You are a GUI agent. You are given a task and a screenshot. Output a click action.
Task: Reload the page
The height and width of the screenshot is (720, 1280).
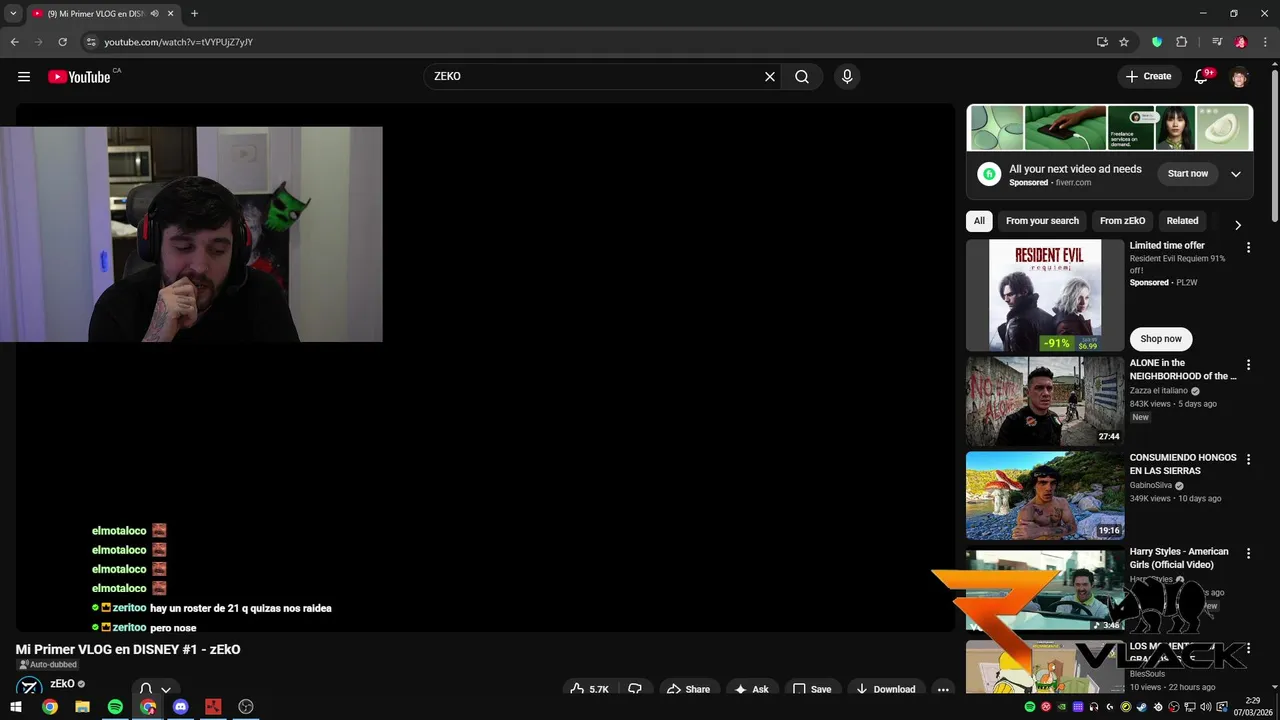coord(62,42)
